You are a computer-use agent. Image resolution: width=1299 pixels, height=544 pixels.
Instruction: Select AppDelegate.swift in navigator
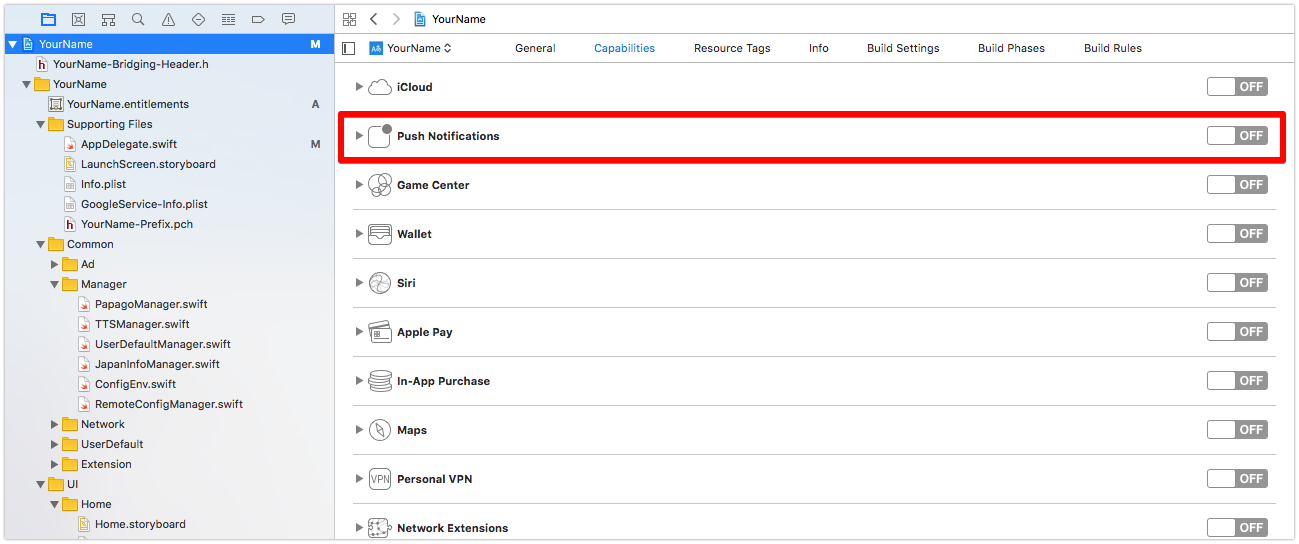pyautogui.click(x=129, y=144)
